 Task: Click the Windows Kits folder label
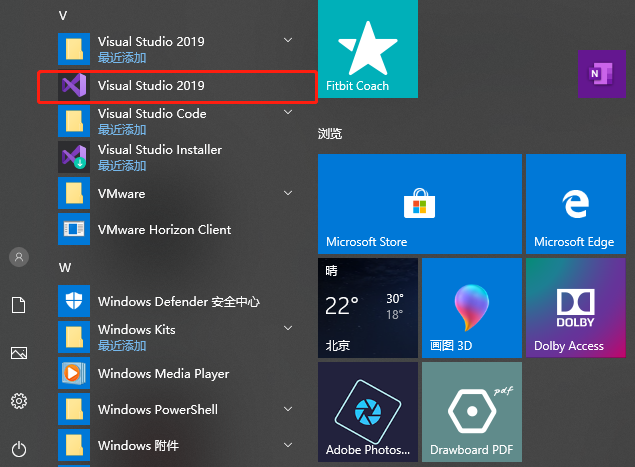(x=137, y=330)
